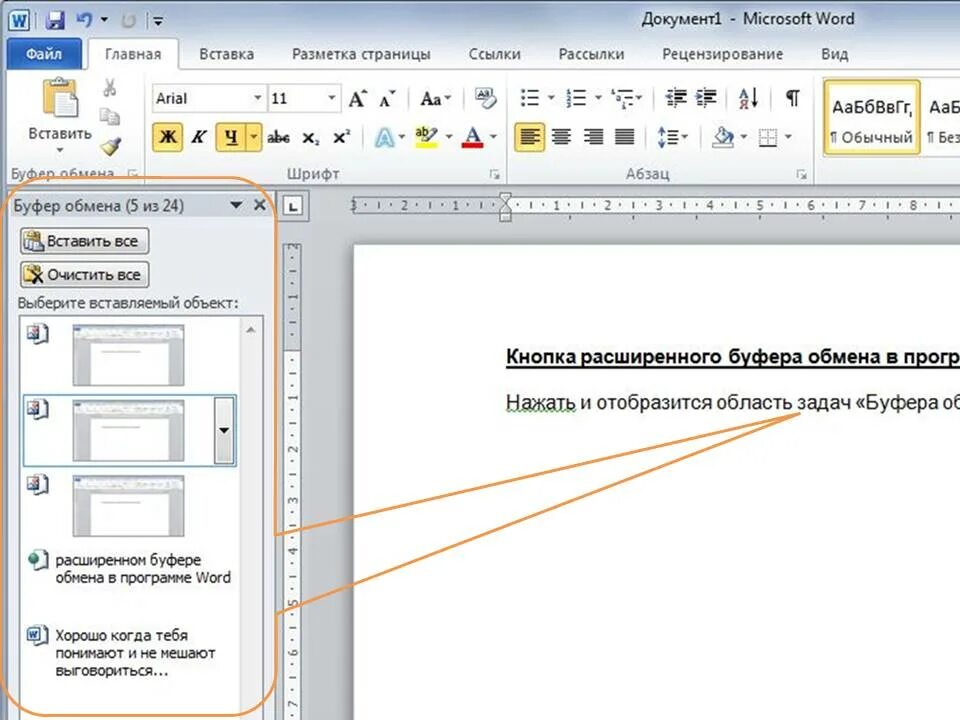This screenshot has width=960, height=720.
Task: Select the Обычный style
Action: coord(872,118)
